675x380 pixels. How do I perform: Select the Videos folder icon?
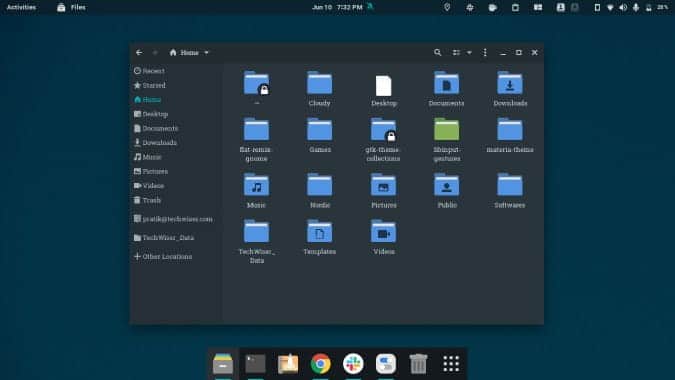pyautogui.click(x=383, y=232)
